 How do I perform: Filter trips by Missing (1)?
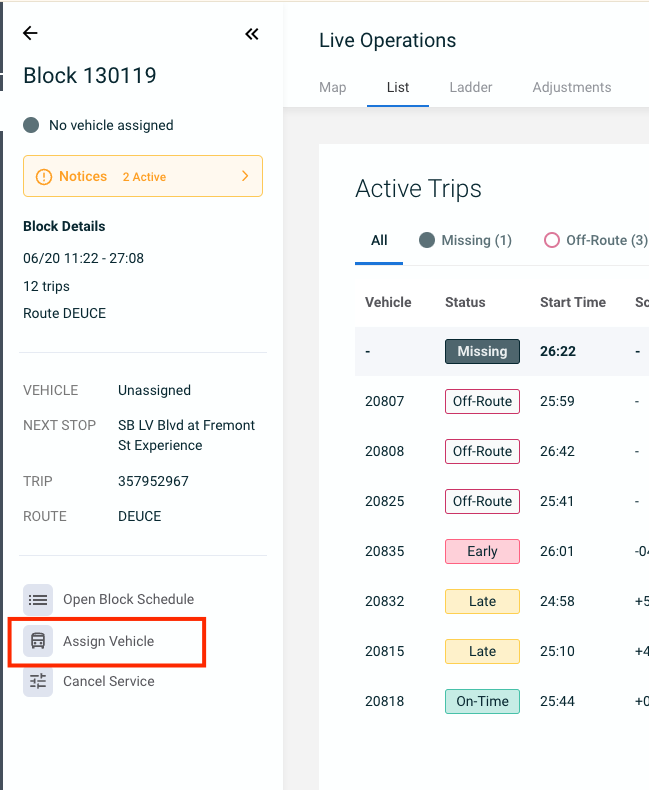(x=465, y=240)
